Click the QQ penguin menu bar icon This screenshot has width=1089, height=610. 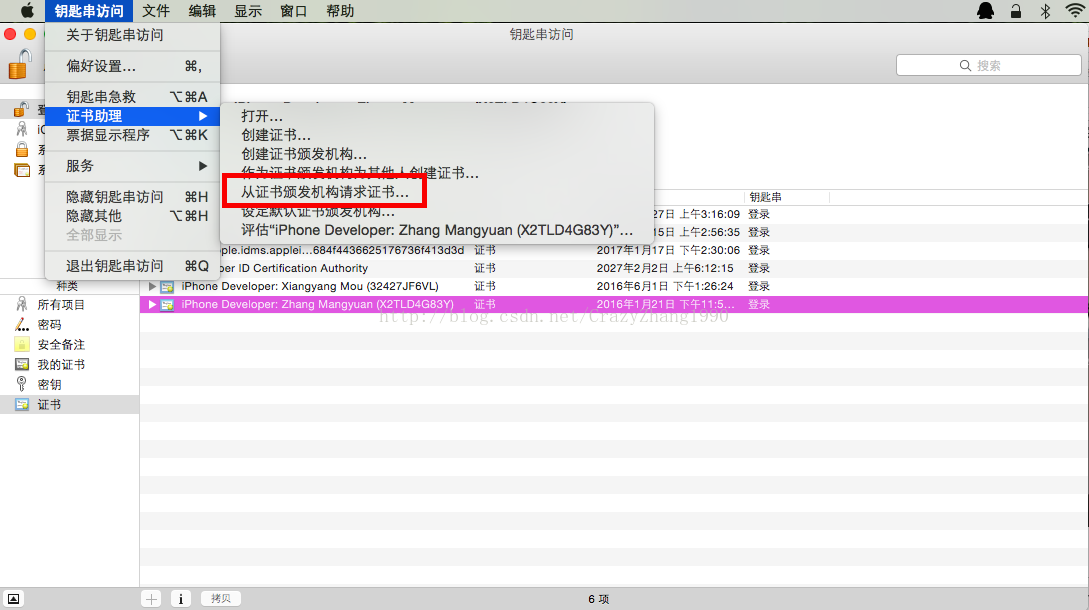(x=985, y=10)
